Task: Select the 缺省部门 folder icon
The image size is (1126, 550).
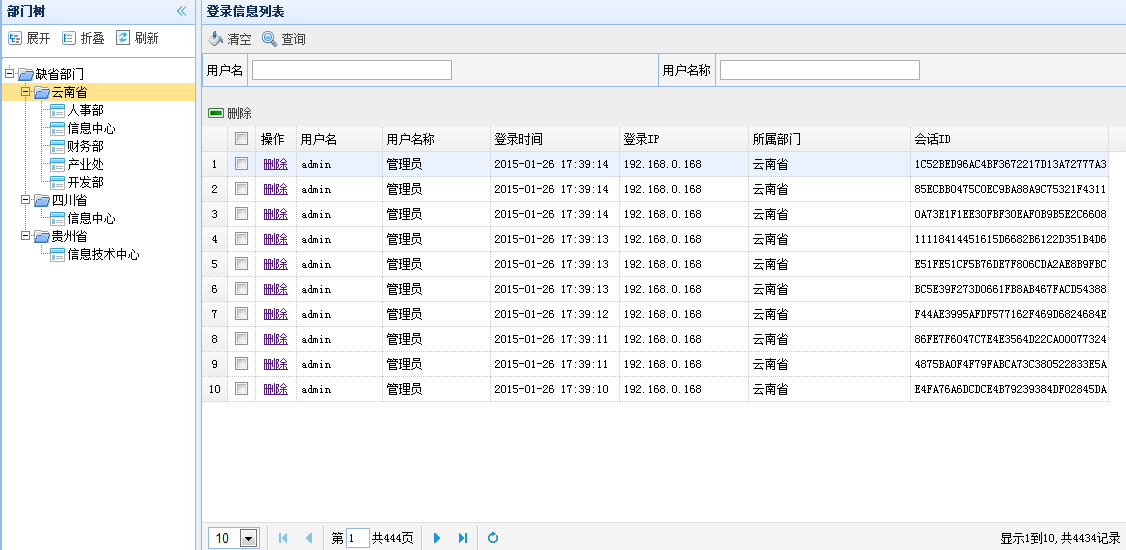Action: pyautogui.click(x=26, y=74)
